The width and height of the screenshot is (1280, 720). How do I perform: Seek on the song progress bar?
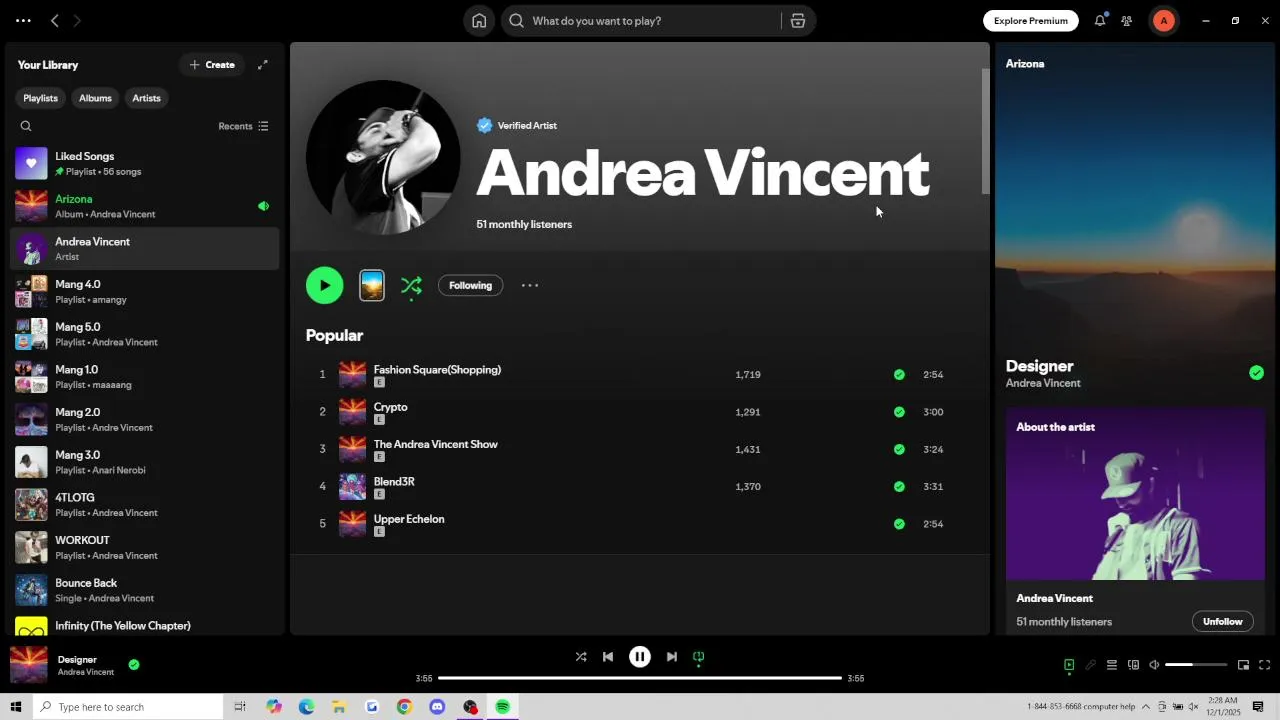640,678
